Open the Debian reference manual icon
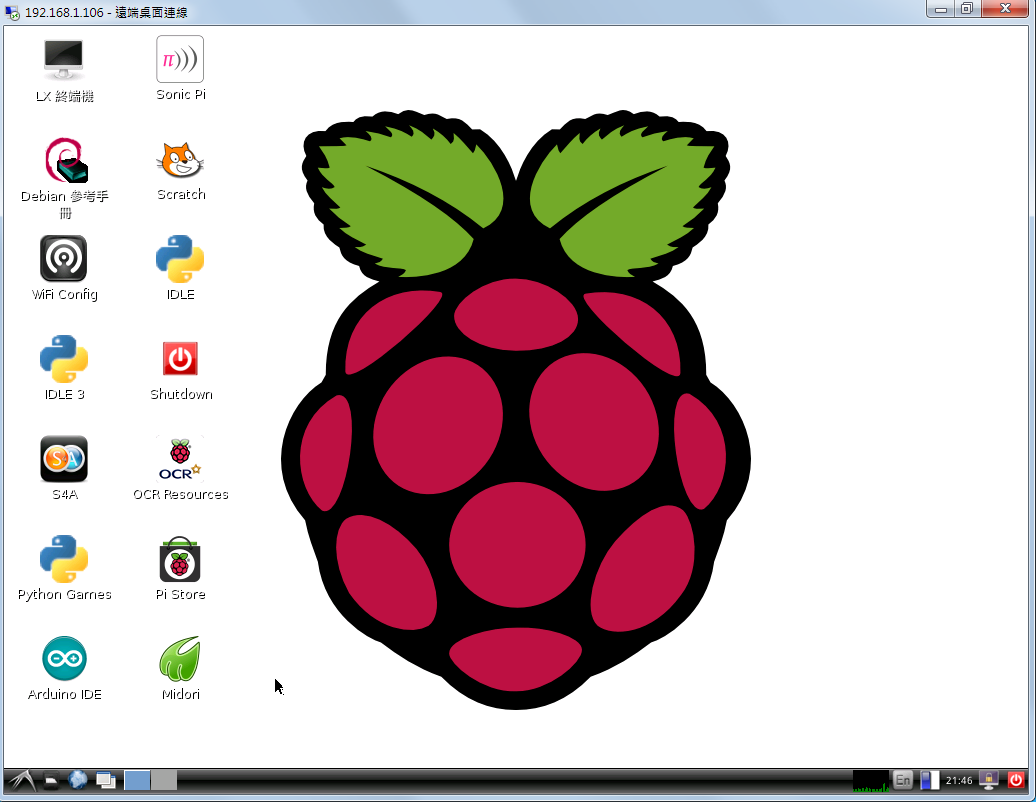Image resolution: width=1036 pixels, height=802 pixels. (x=65, y=161)
